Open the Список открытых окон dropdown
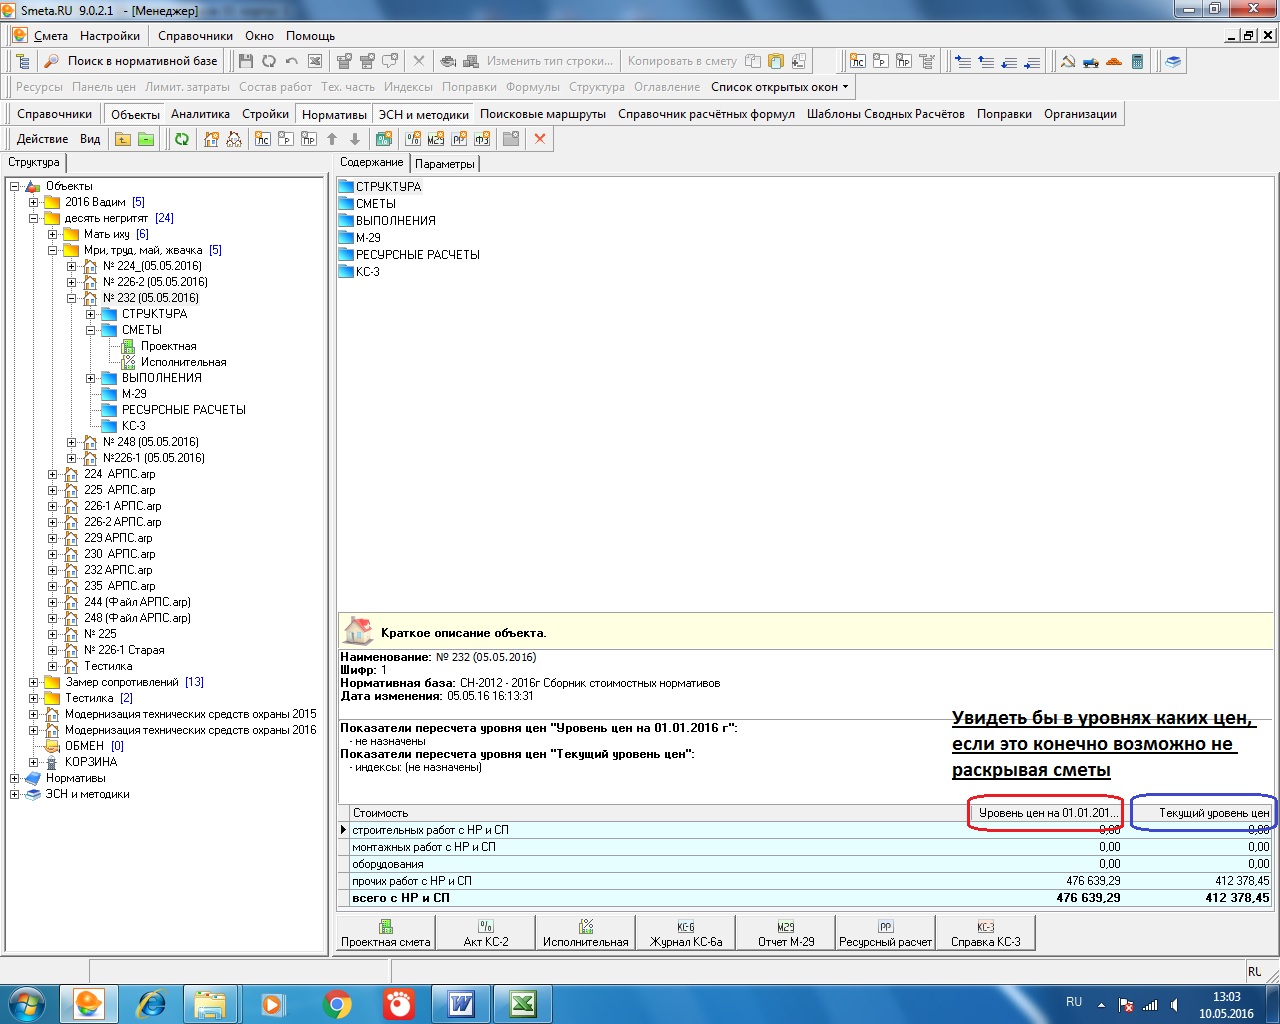 point(779,87)
